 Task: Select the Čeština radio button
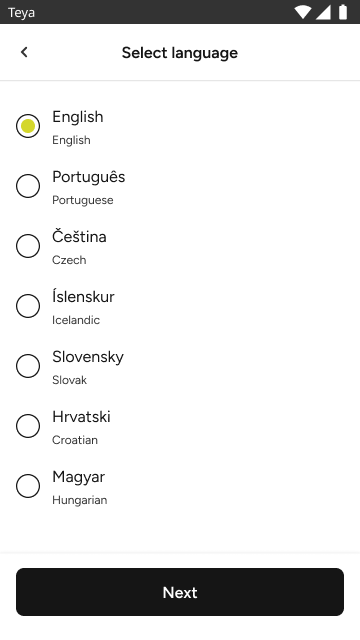pos(28,246)
